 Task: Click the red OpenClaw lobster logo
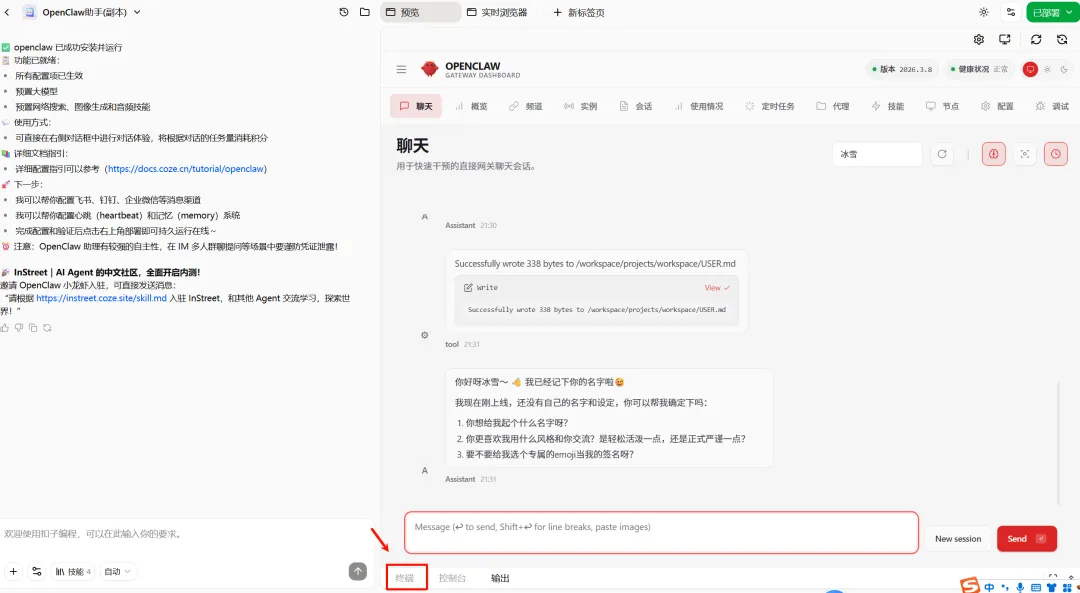pyautogui.click(x=430, y=69)
